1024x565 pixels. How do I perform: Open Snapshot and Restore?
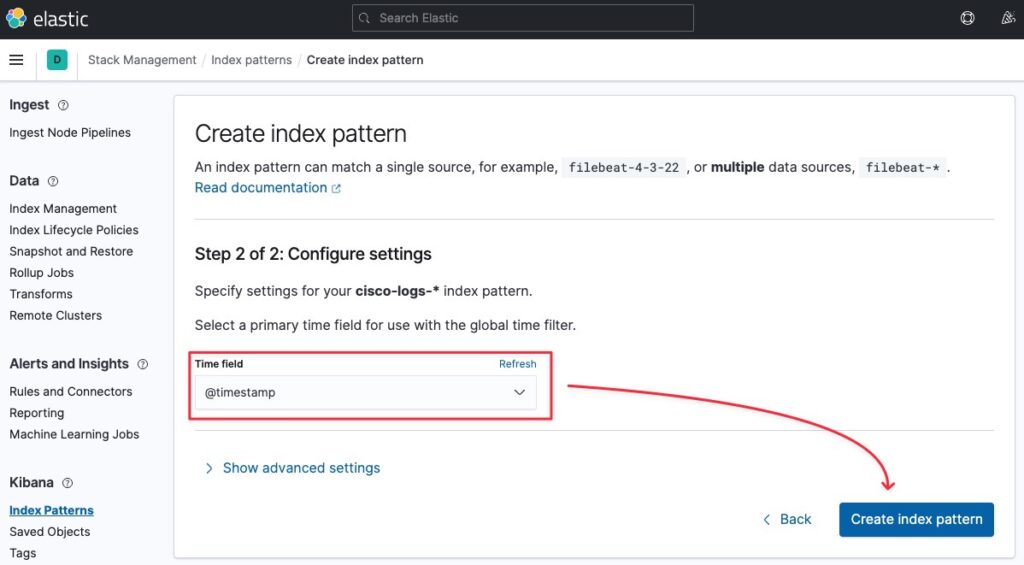coord(71,251)
